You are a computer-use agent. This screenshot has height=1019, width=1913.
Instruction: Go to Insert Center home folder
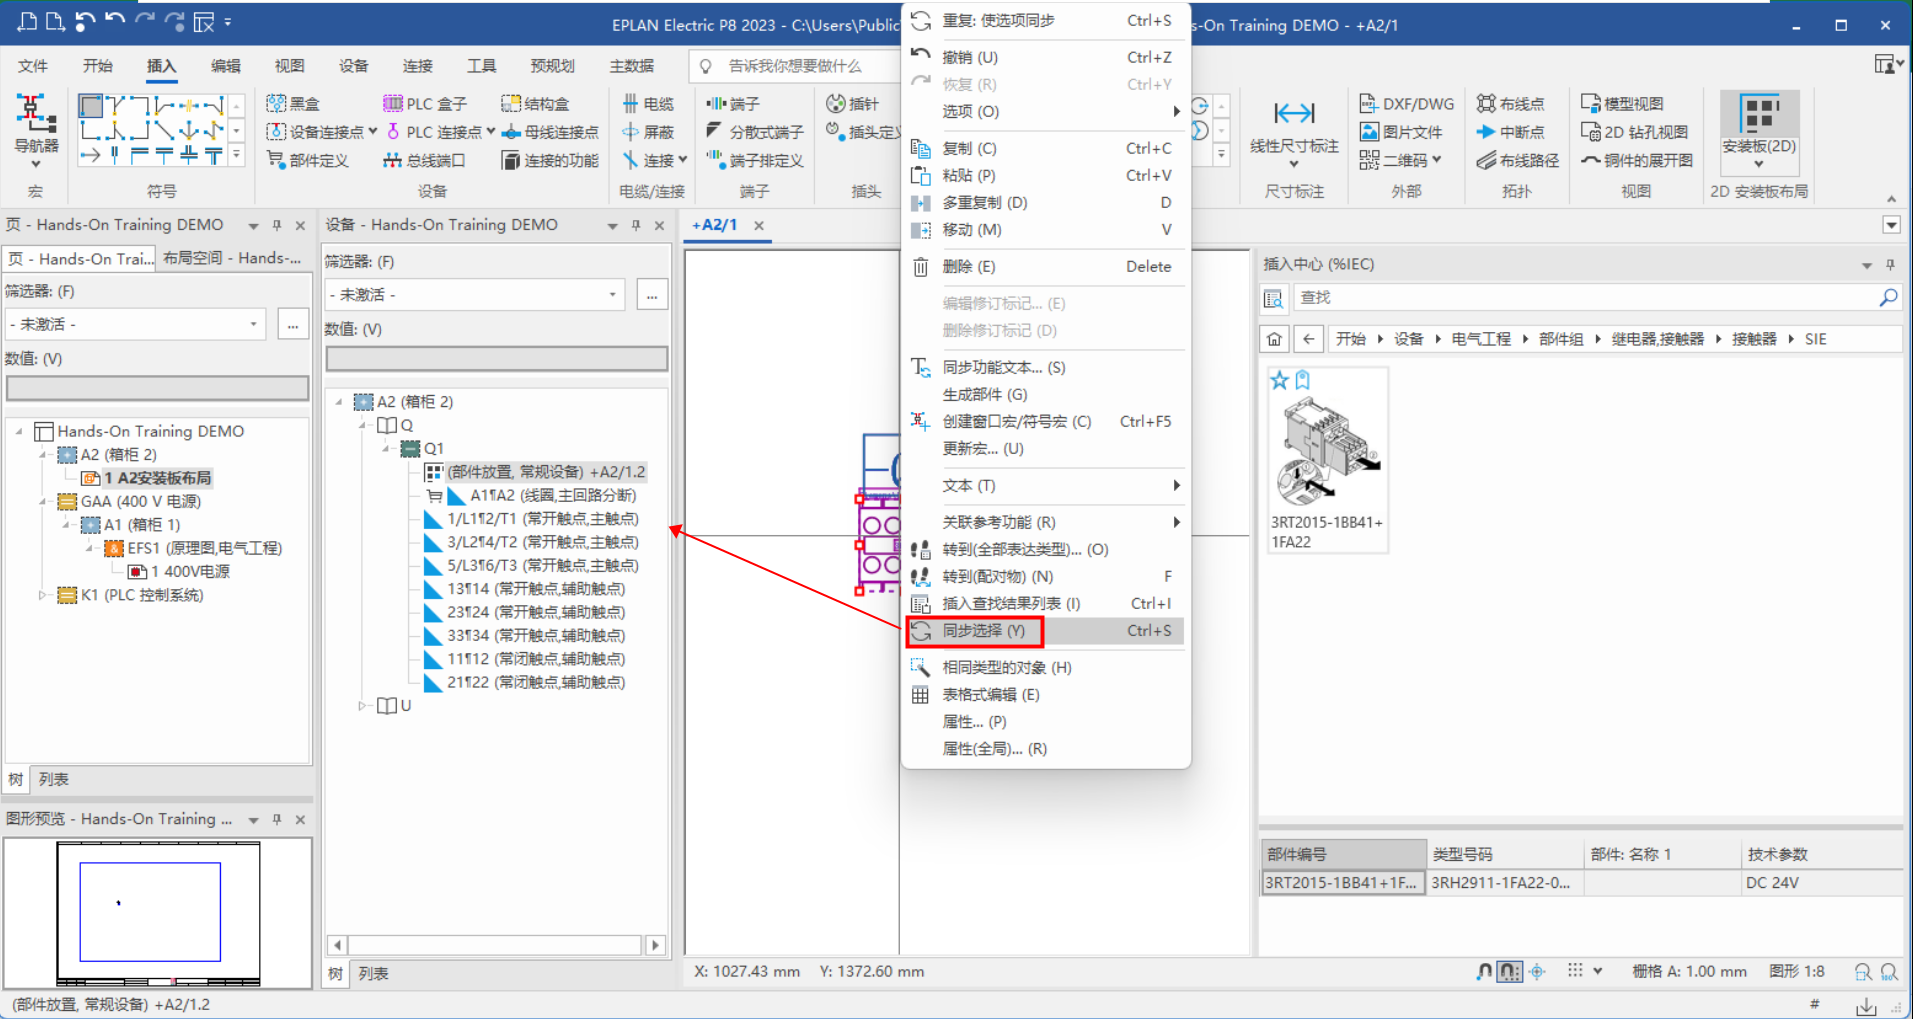click(x=1274, y=339)
